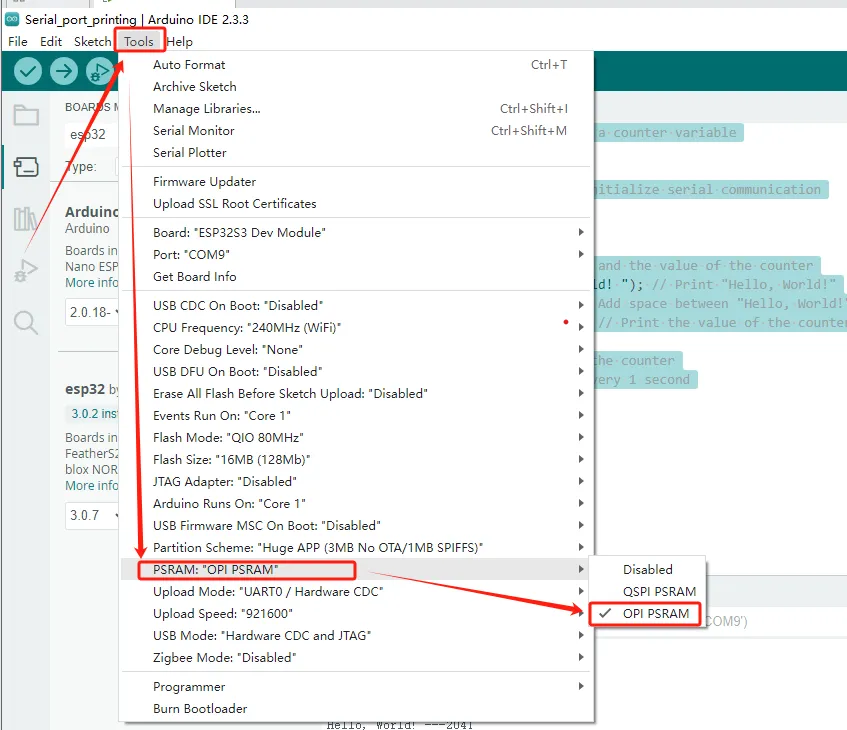847x730 pixels.
Task: Expand the Programmer submenu
Action: coord(357,686)
